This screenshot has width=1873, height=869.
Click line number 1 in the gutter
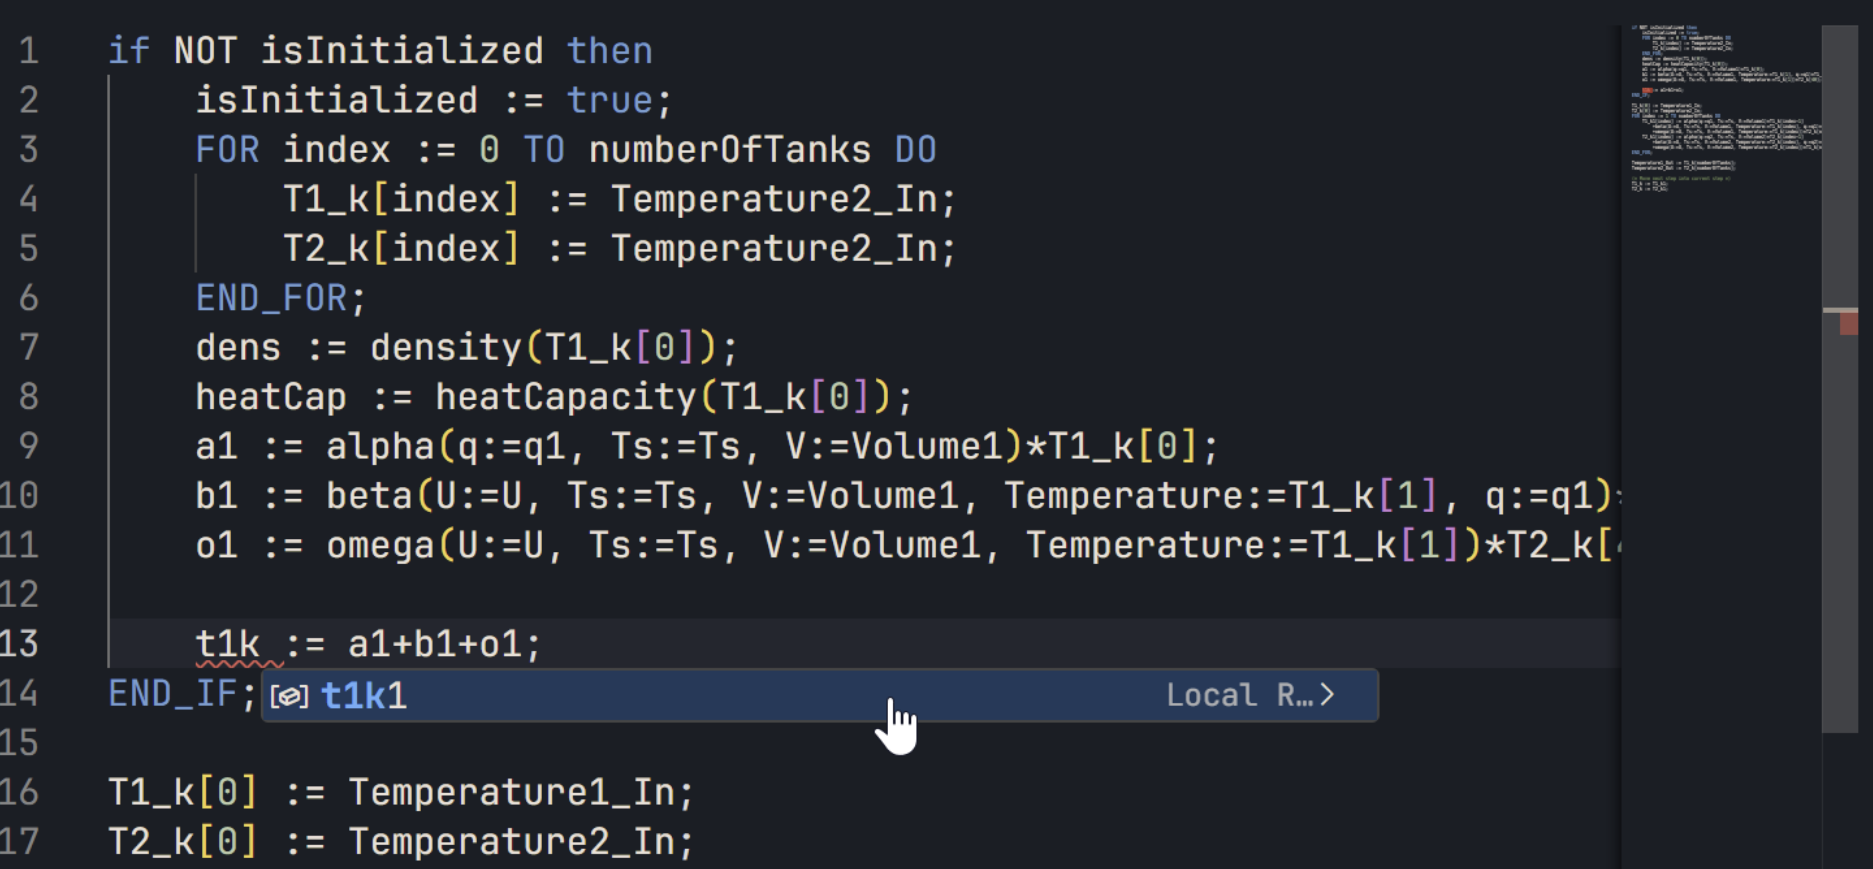(30, 50)
